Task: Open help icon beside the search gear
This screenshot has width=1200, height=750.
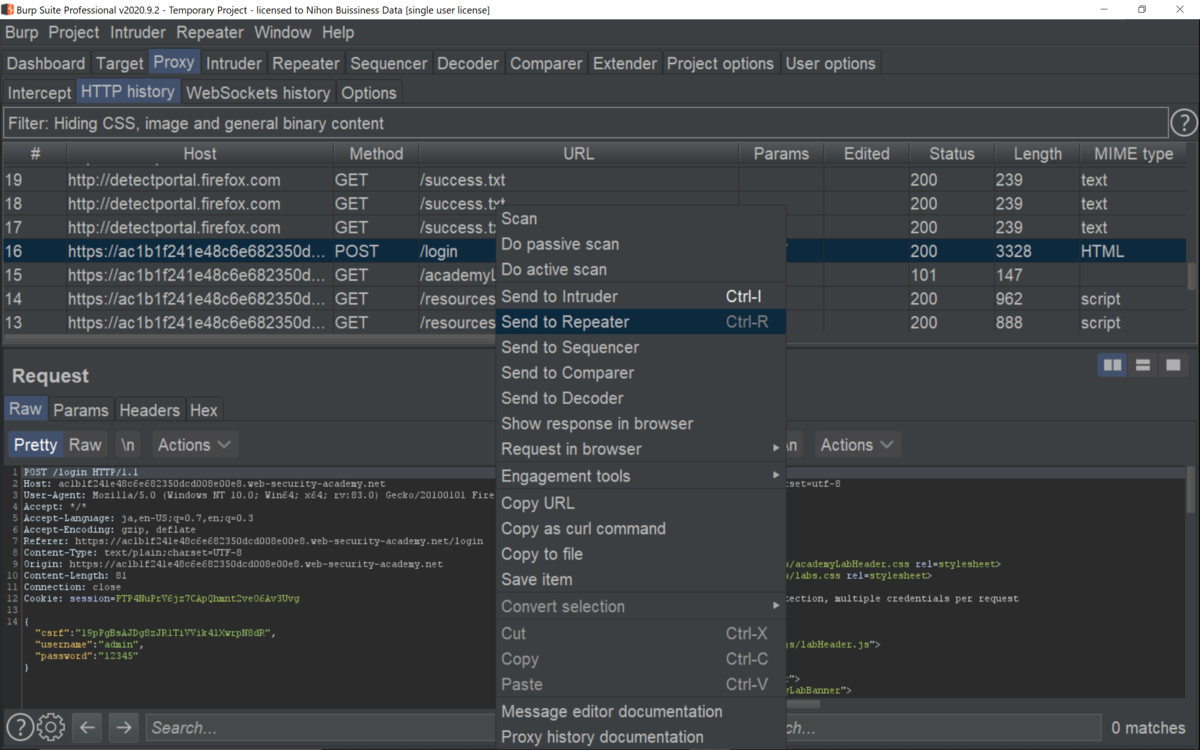Action: (20, 727)
